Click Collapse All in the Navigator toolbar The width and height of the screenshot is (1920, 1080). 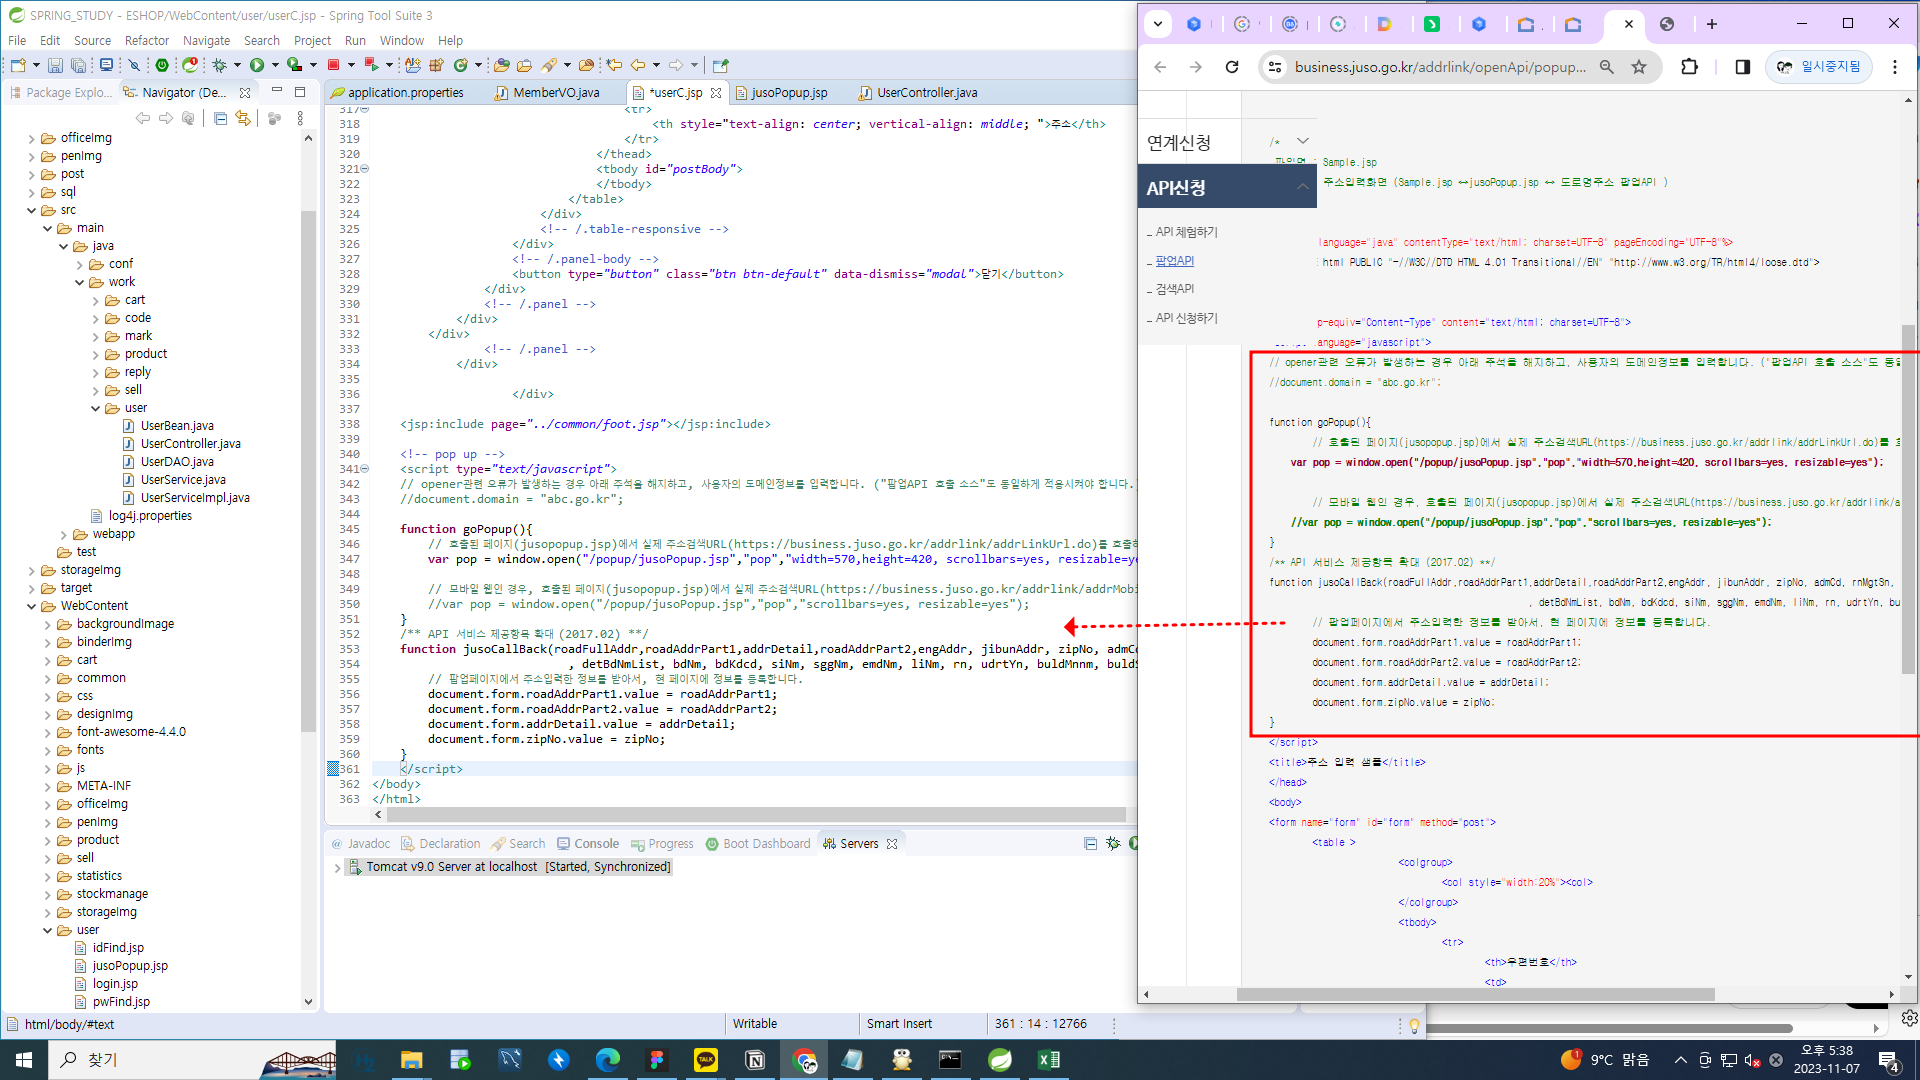(220, 118)
